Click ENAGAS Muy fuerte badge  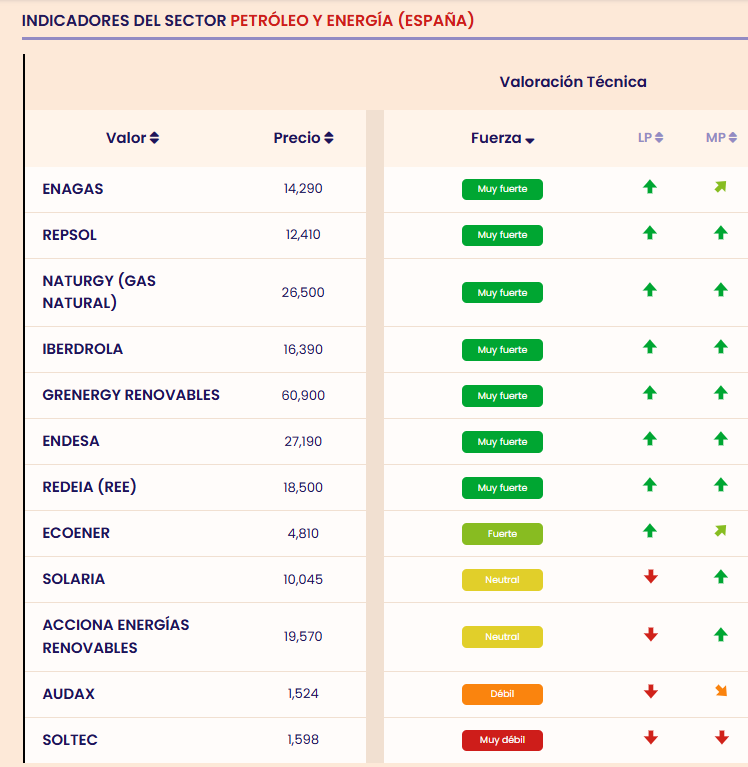[502, 189]
